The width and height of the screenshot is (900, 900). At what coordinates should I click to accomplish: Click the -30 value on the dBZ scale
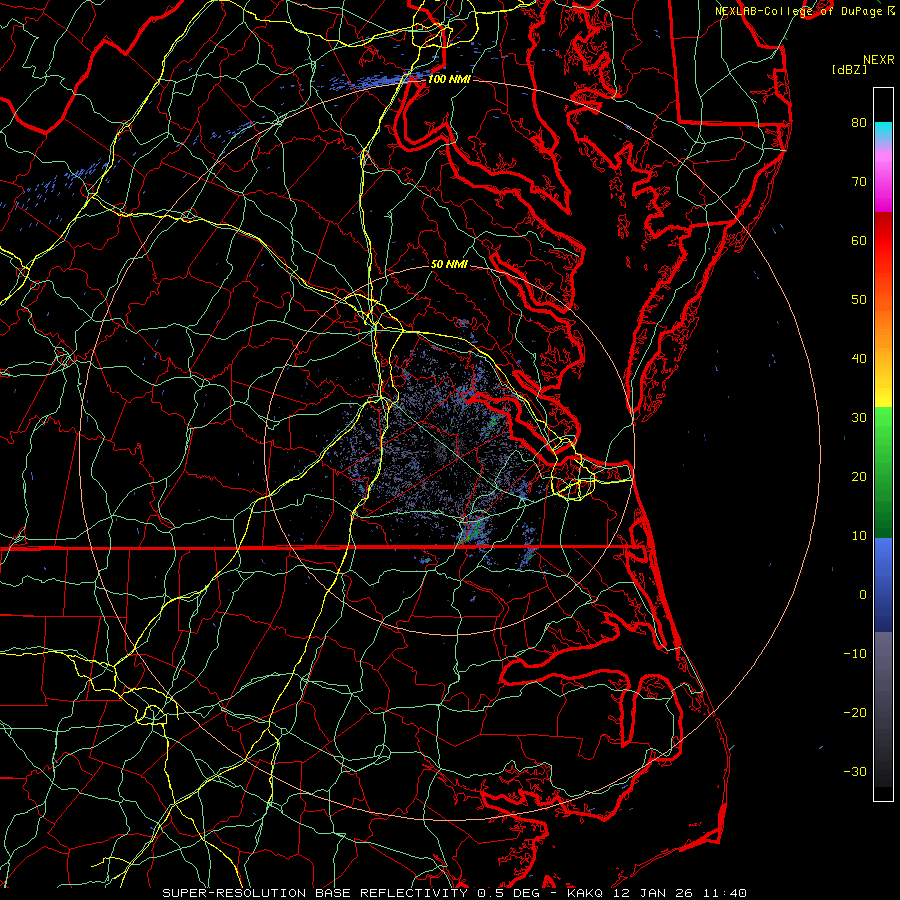855,772
